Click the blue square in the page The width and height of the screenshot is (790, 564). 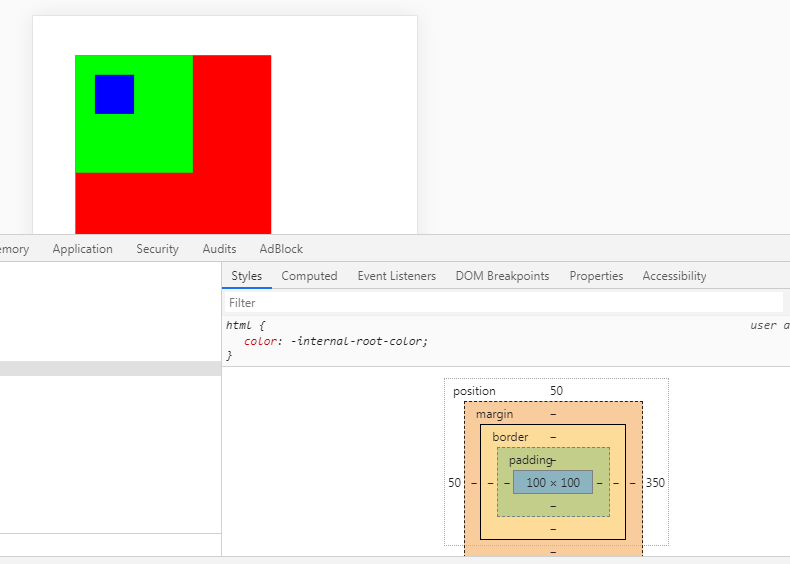[114, 94]
